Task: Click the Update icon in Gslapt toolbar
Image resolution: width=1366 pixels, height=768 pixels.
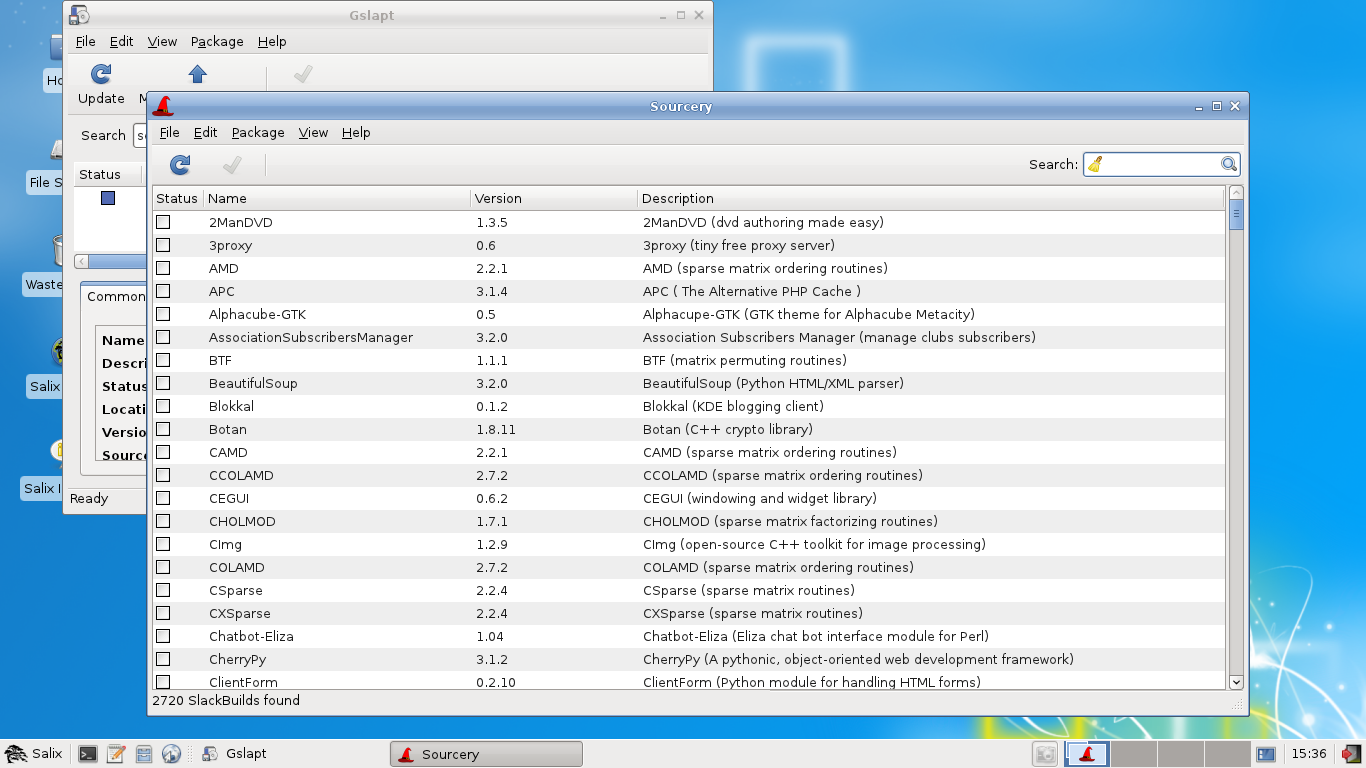Action: pos(101,74)
